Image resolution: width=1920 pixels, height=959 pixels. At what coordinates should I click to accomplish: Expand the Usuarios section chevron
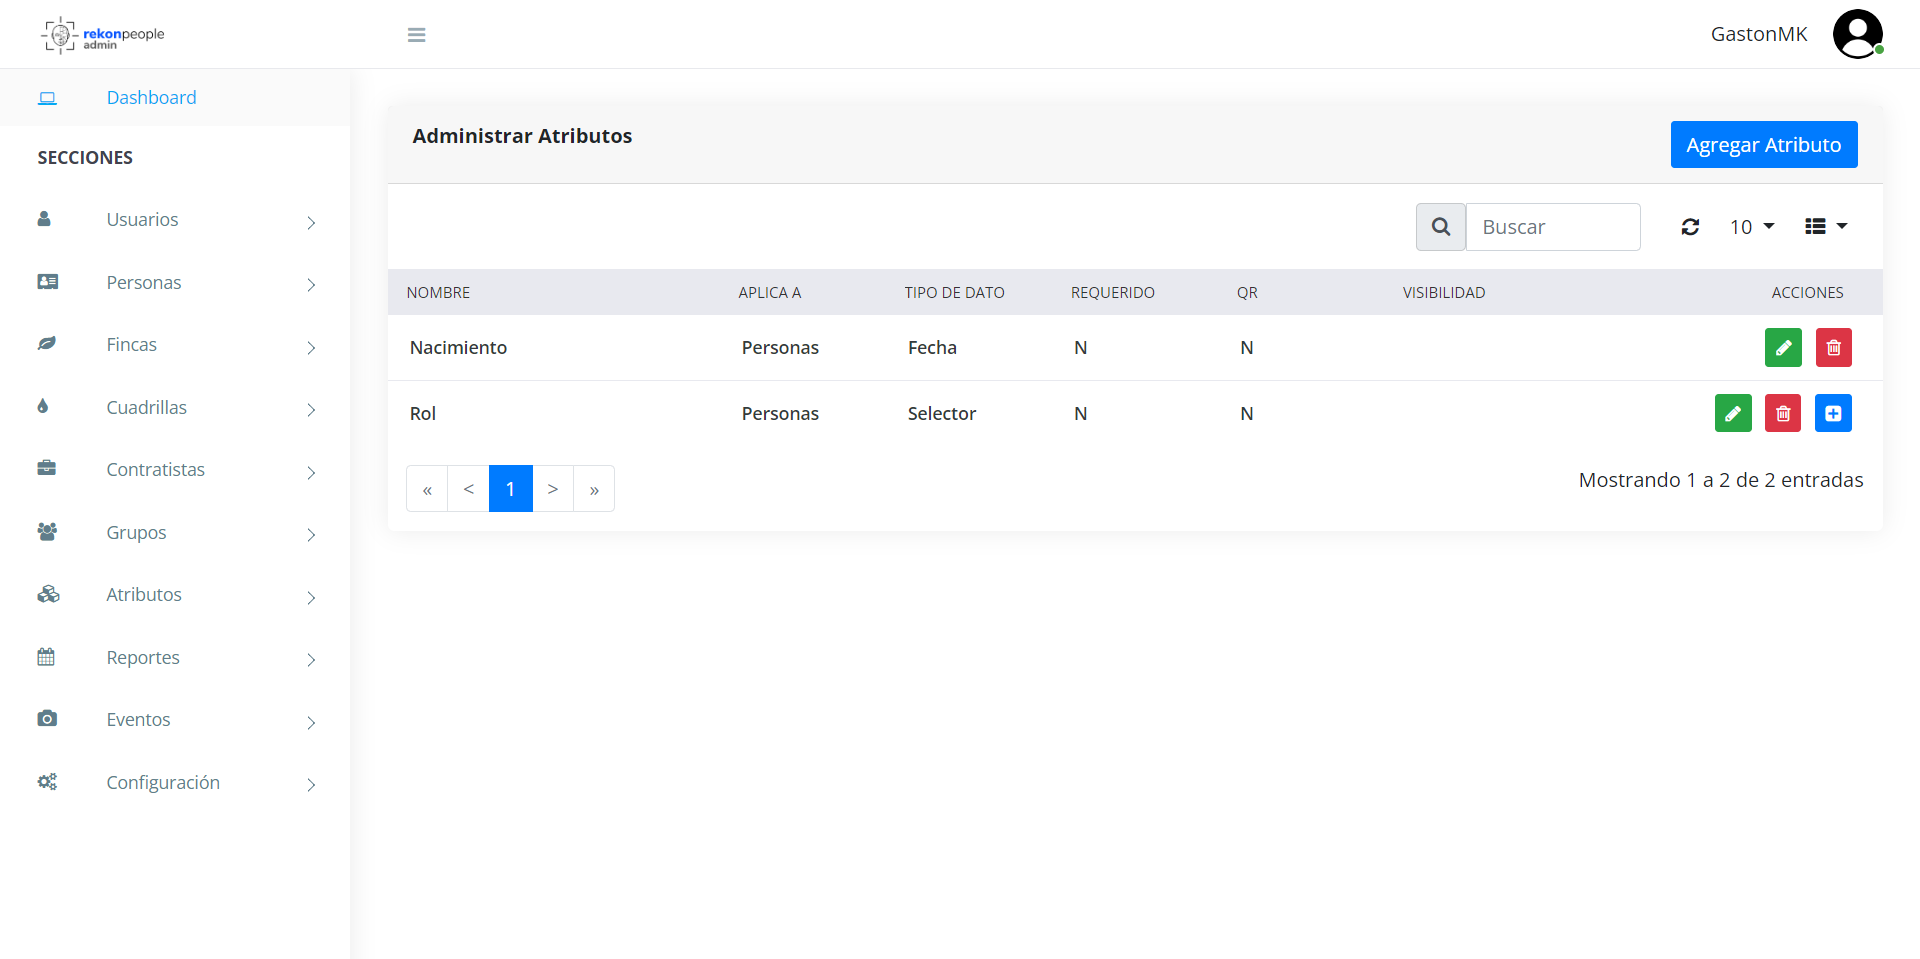(311, 222)
